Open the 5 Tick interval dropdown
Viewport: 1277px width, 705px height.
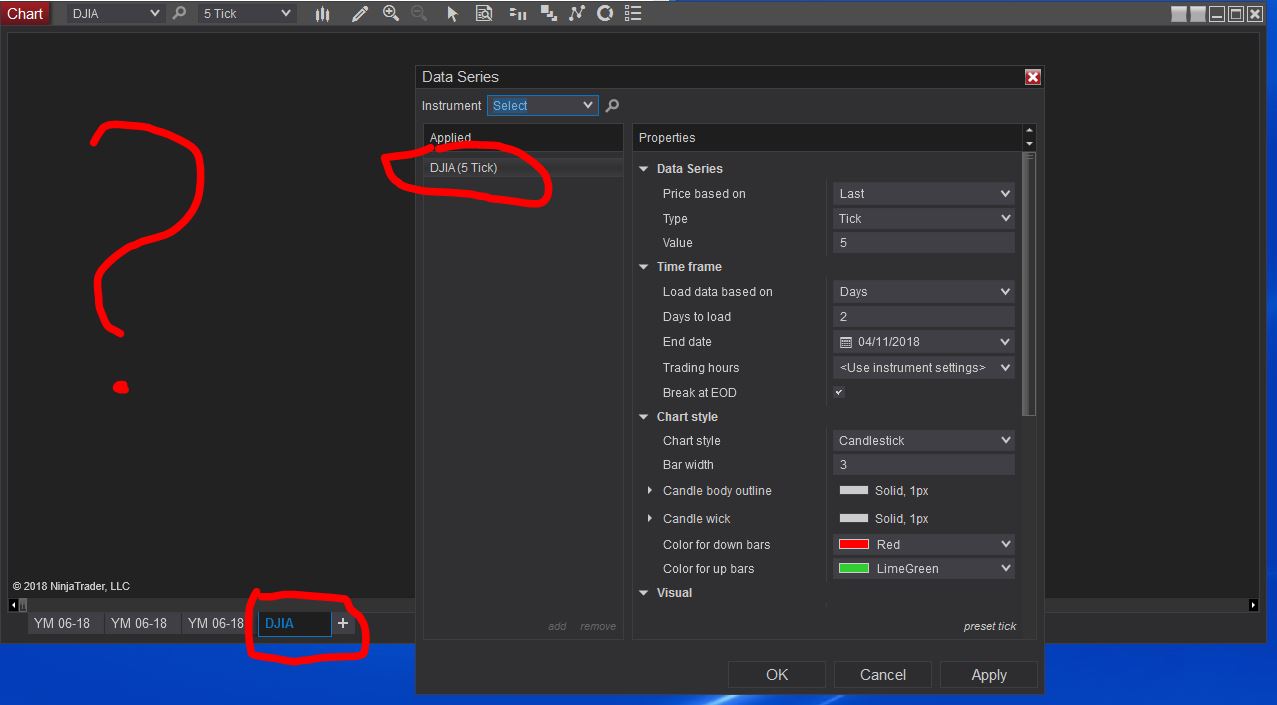[x=245, y=13]
